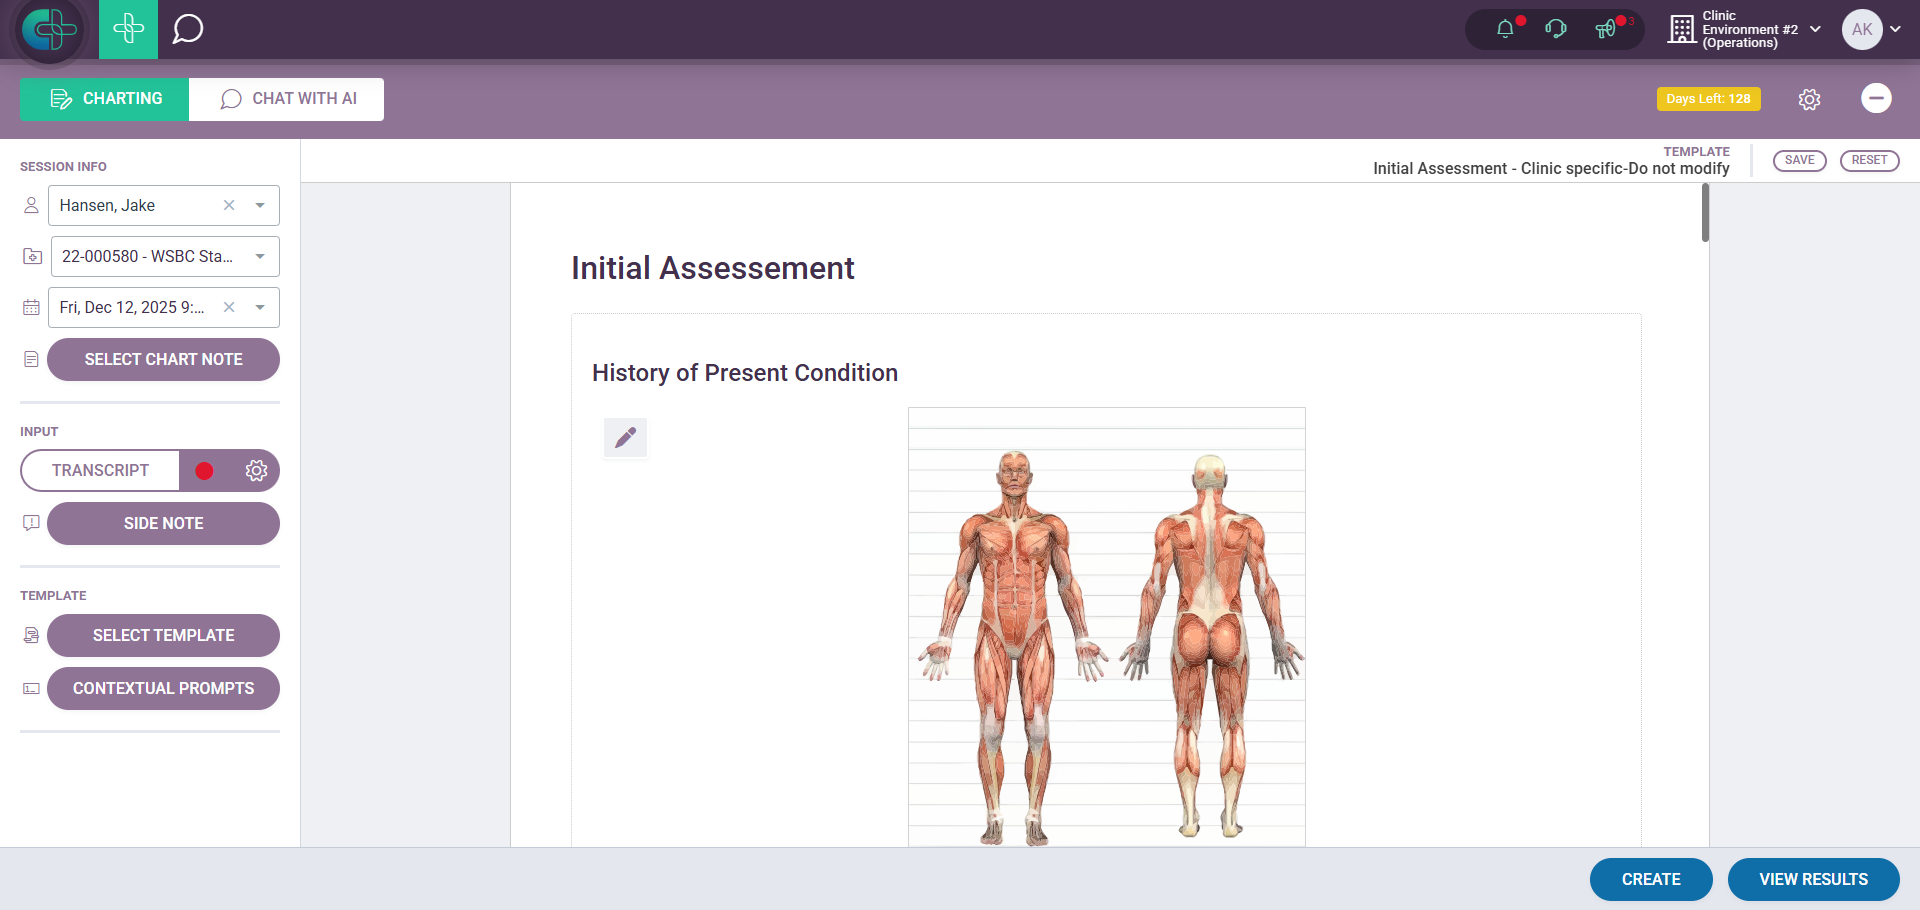Select the Charting tab

(x=105, y=99)
